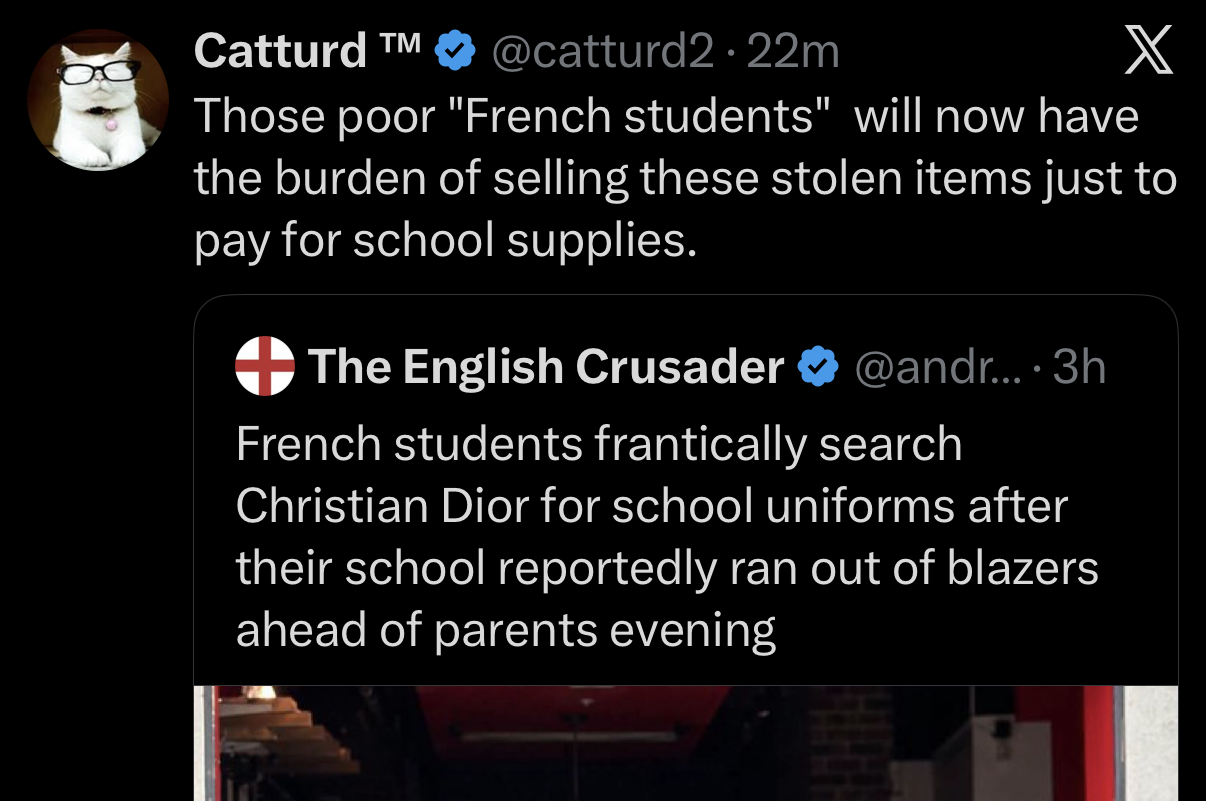Click the "ahead of parents evening" text
This screenshot has height=801, width=1206.
tap(506, 630)
